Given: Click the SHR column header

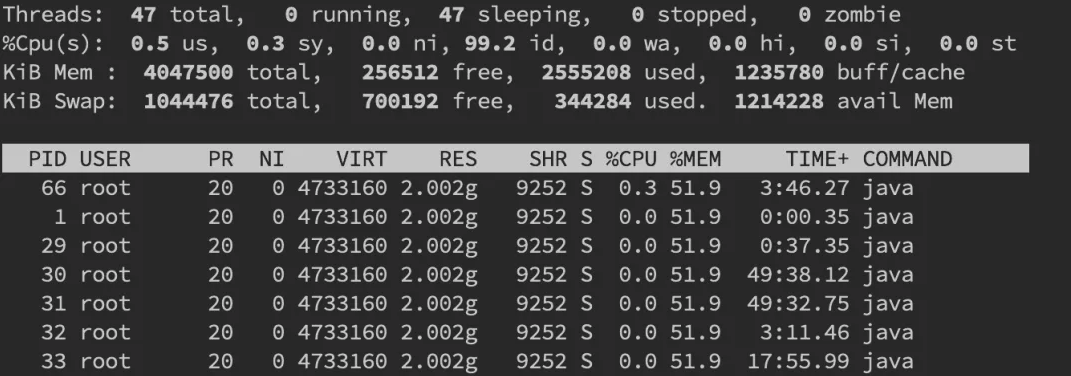Looking at the screenshot, I should (x=548, y=159).
